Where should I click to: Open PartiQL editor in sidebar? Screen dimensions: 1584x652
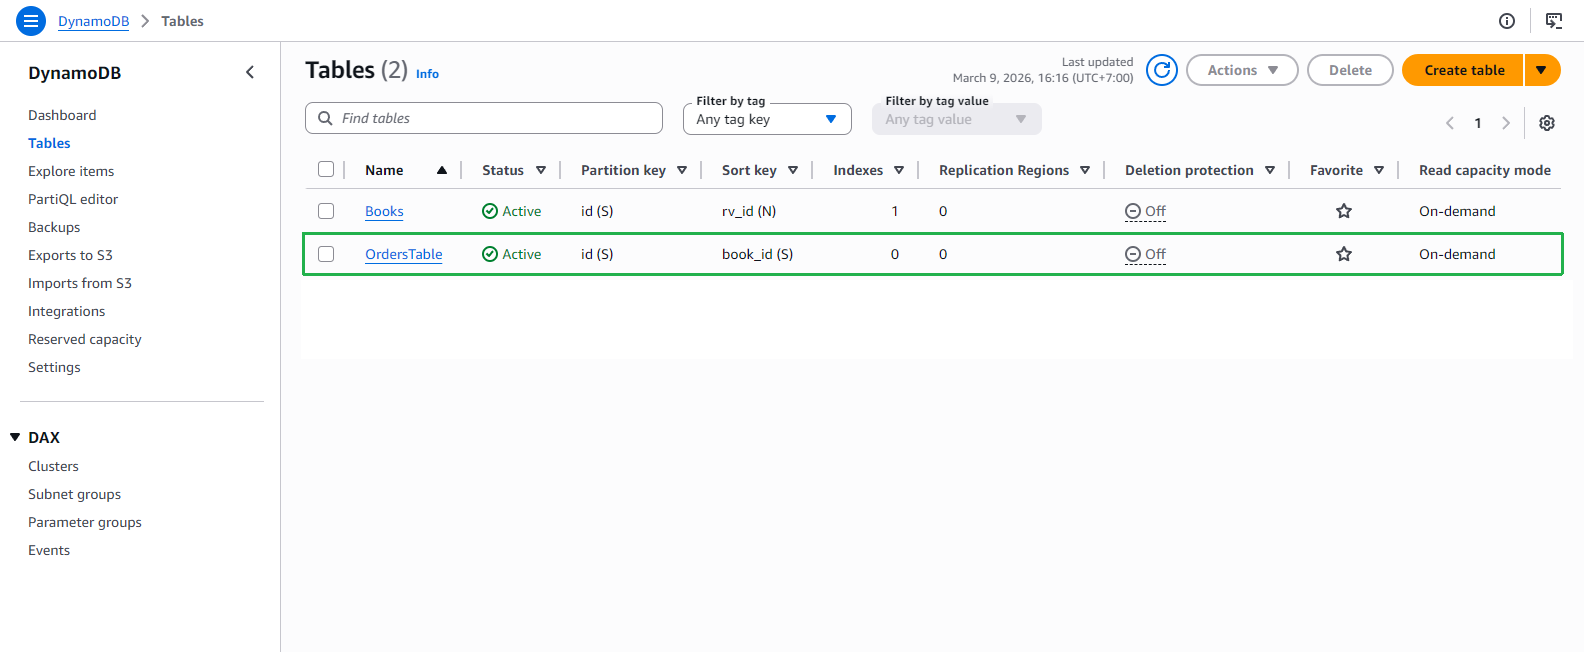tap(73, 199)
